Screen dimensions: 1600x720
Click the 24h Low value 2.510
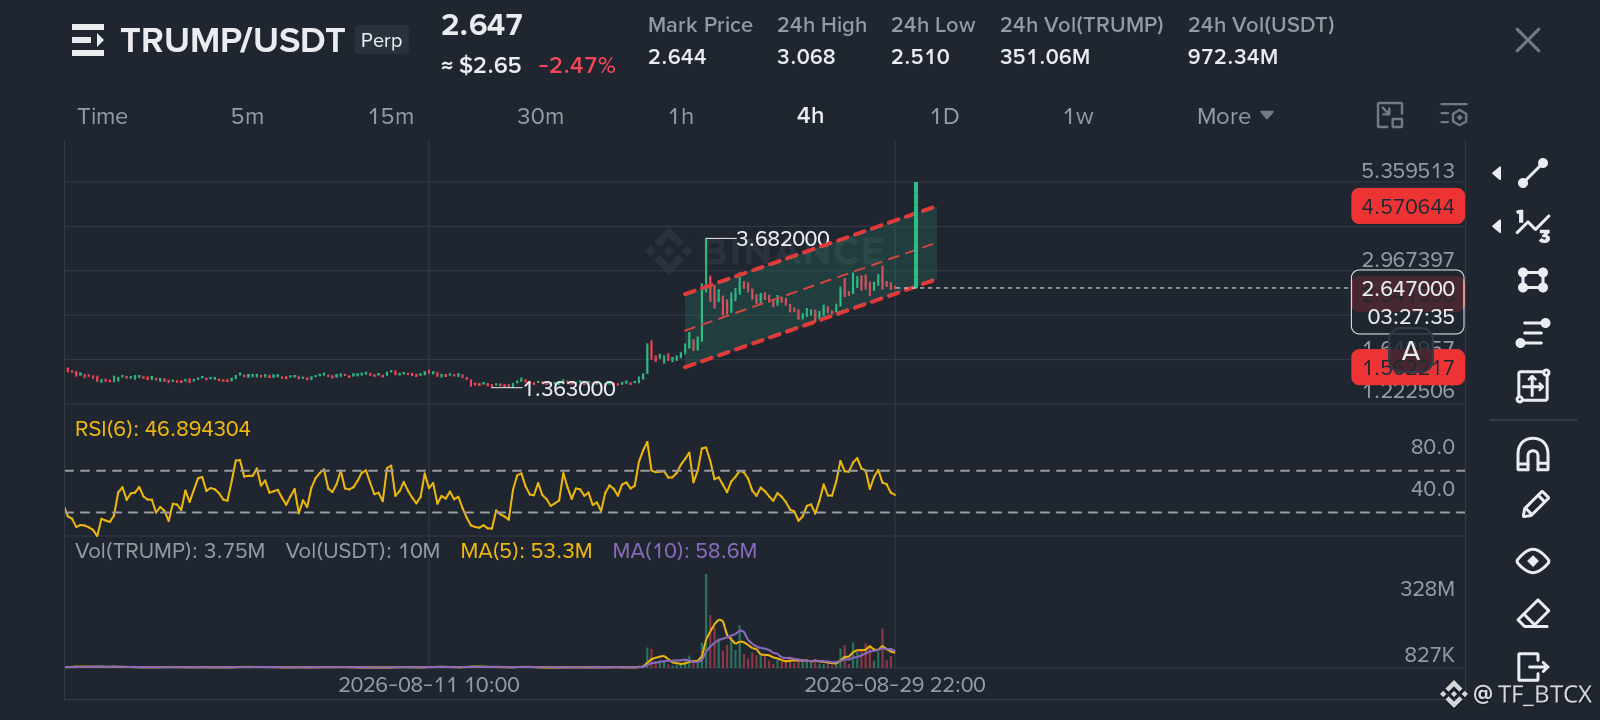[920, 57]
